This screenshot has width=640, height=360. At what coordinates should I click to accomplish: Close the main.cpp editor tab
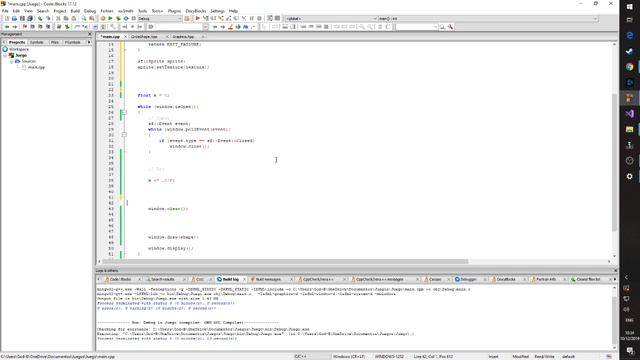point(125,37)
